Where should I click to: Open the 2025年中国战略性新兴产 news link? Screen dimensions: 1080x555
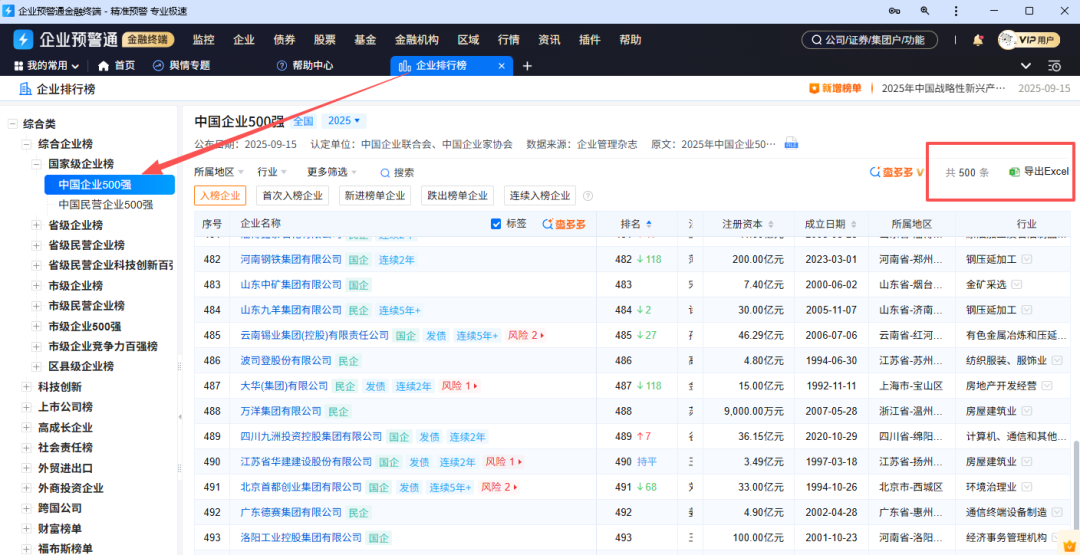(944, 89)
